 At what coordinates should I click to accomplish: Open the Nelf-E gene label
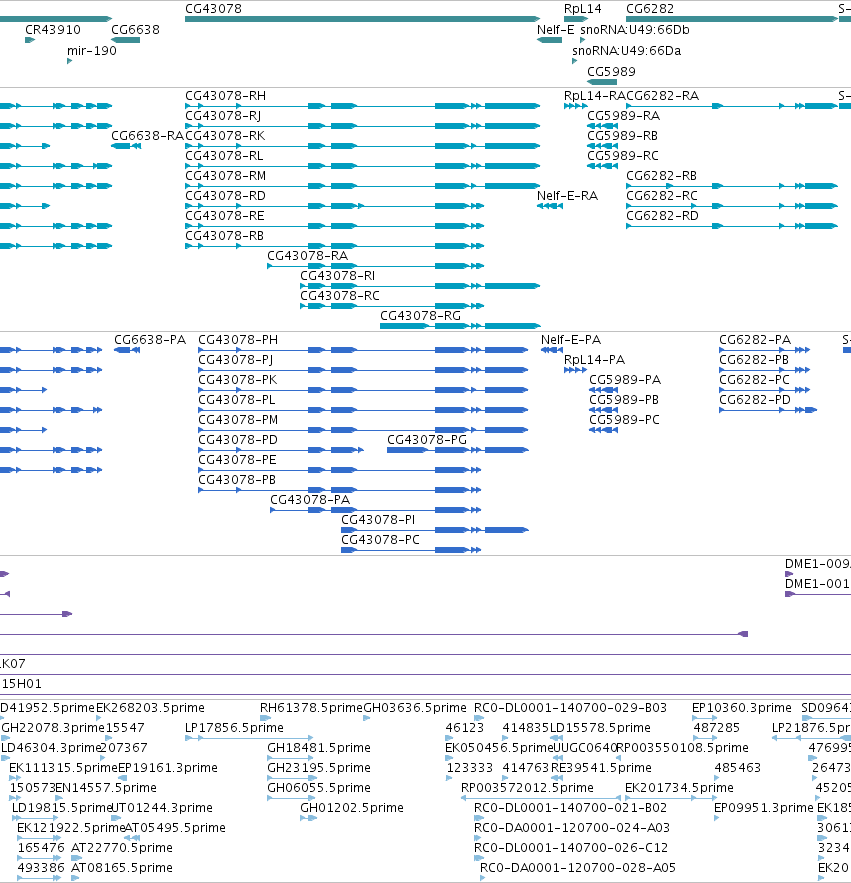coord(556,30)
